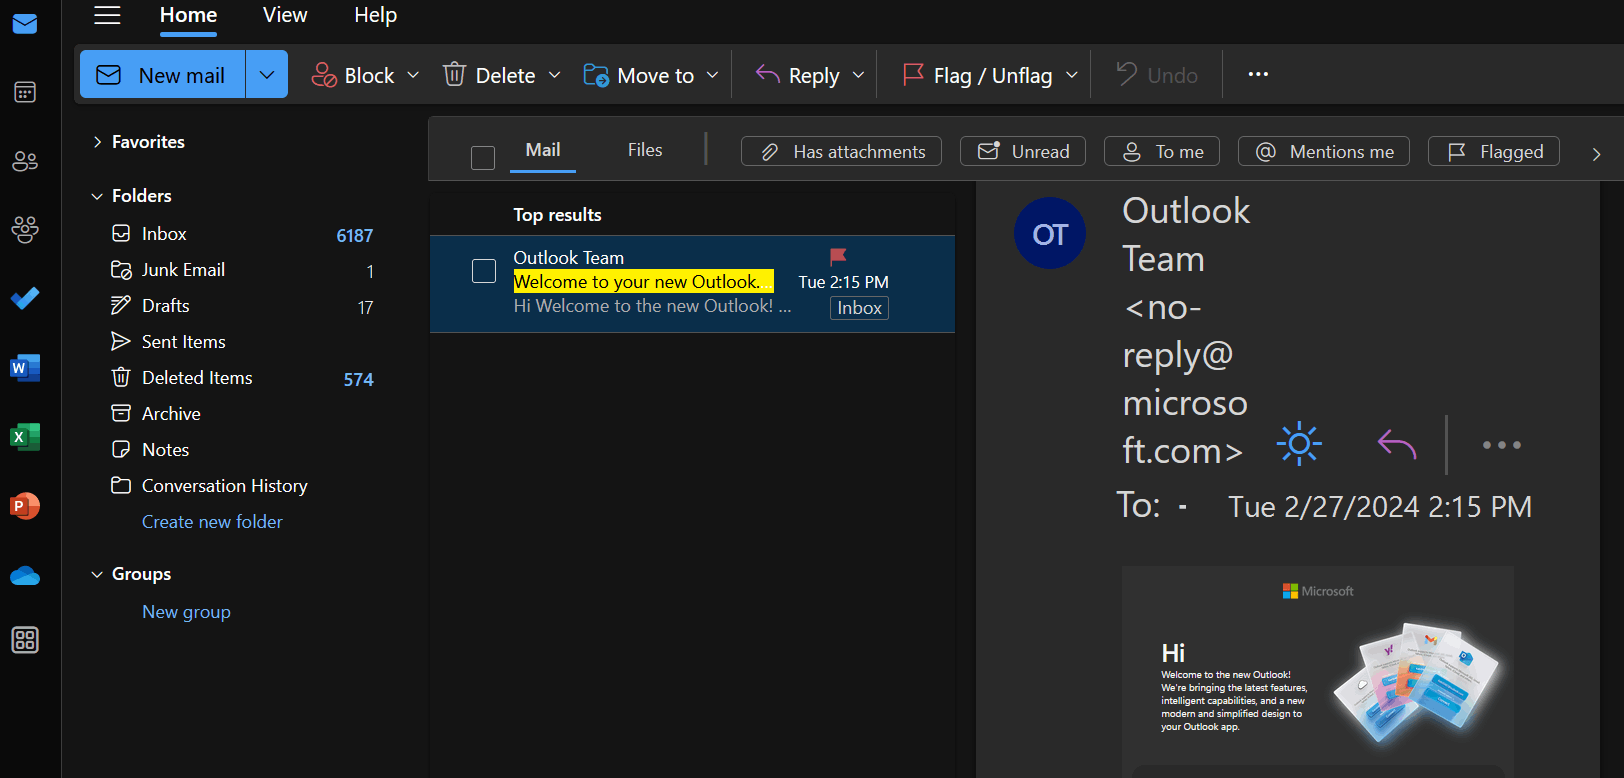Click Move to button
Viewport: 1624px width, 778px height.
[638, 75]
